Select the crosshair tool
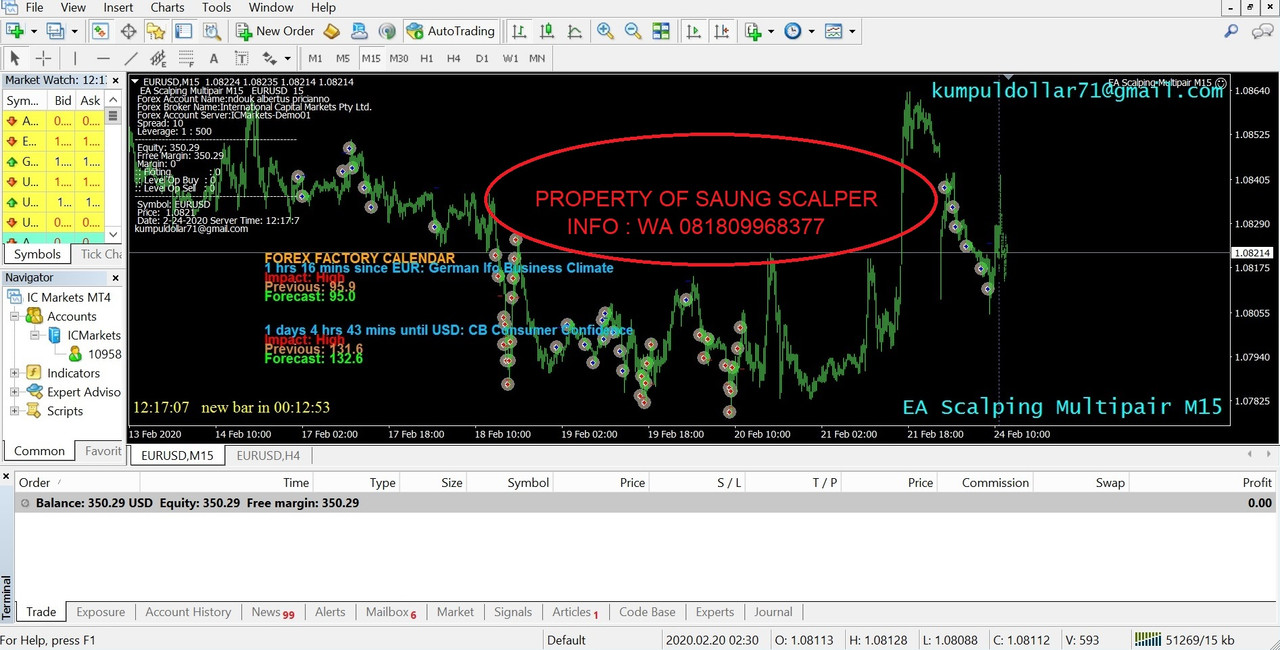The width and height of the screenshot is (1280, 650). (x=43, y=58)
